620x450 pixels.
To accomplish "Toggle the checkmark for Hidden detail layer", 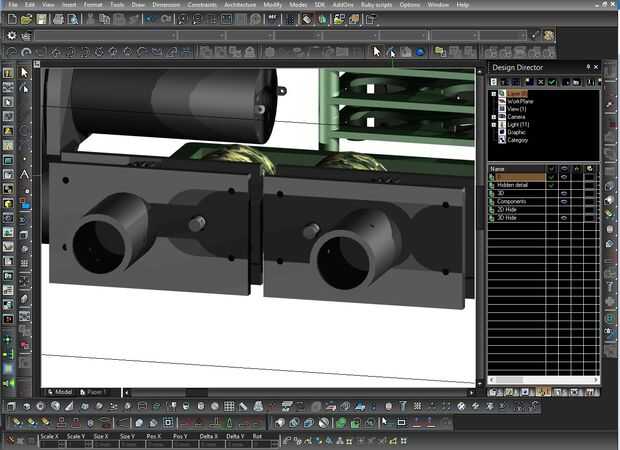I will (x=552, y=185).
